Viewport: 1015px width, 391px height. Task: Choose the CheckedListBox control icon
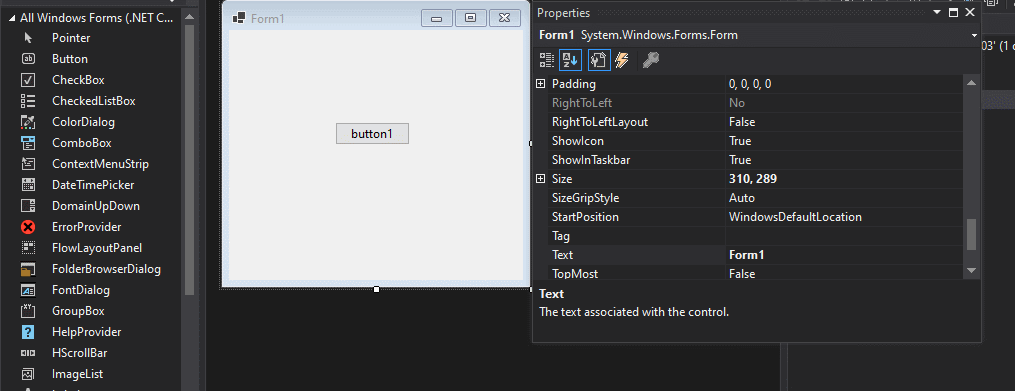[x=28, y=101]
